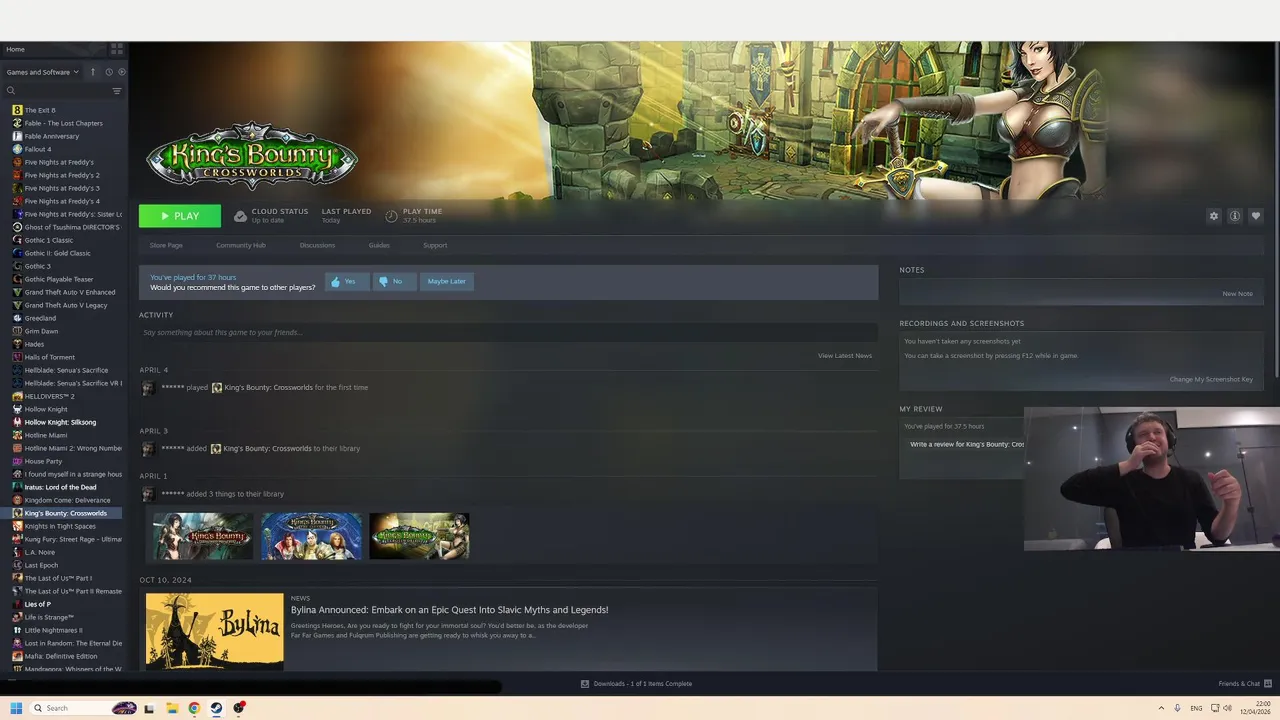This screenshot has width=1280, height=720.
Task: Select Lies of P in library
Action: (37, 604)
